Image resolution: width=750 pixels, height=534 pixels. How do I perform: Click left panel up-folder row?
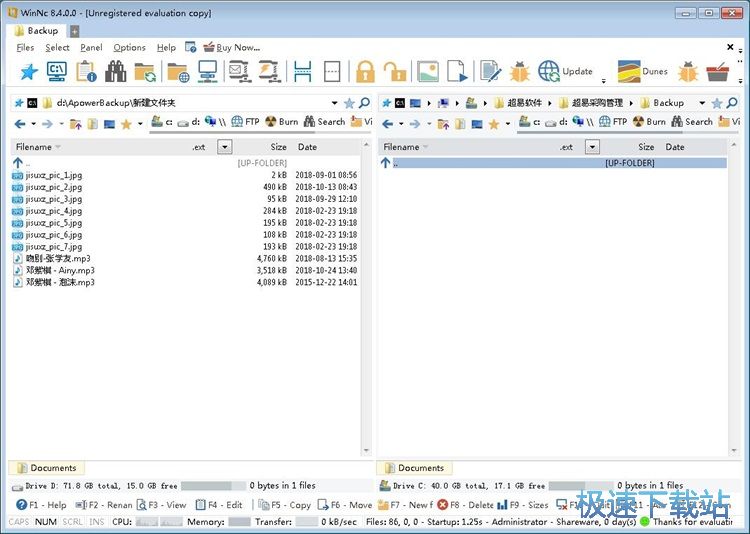click(x=185, y=163)
